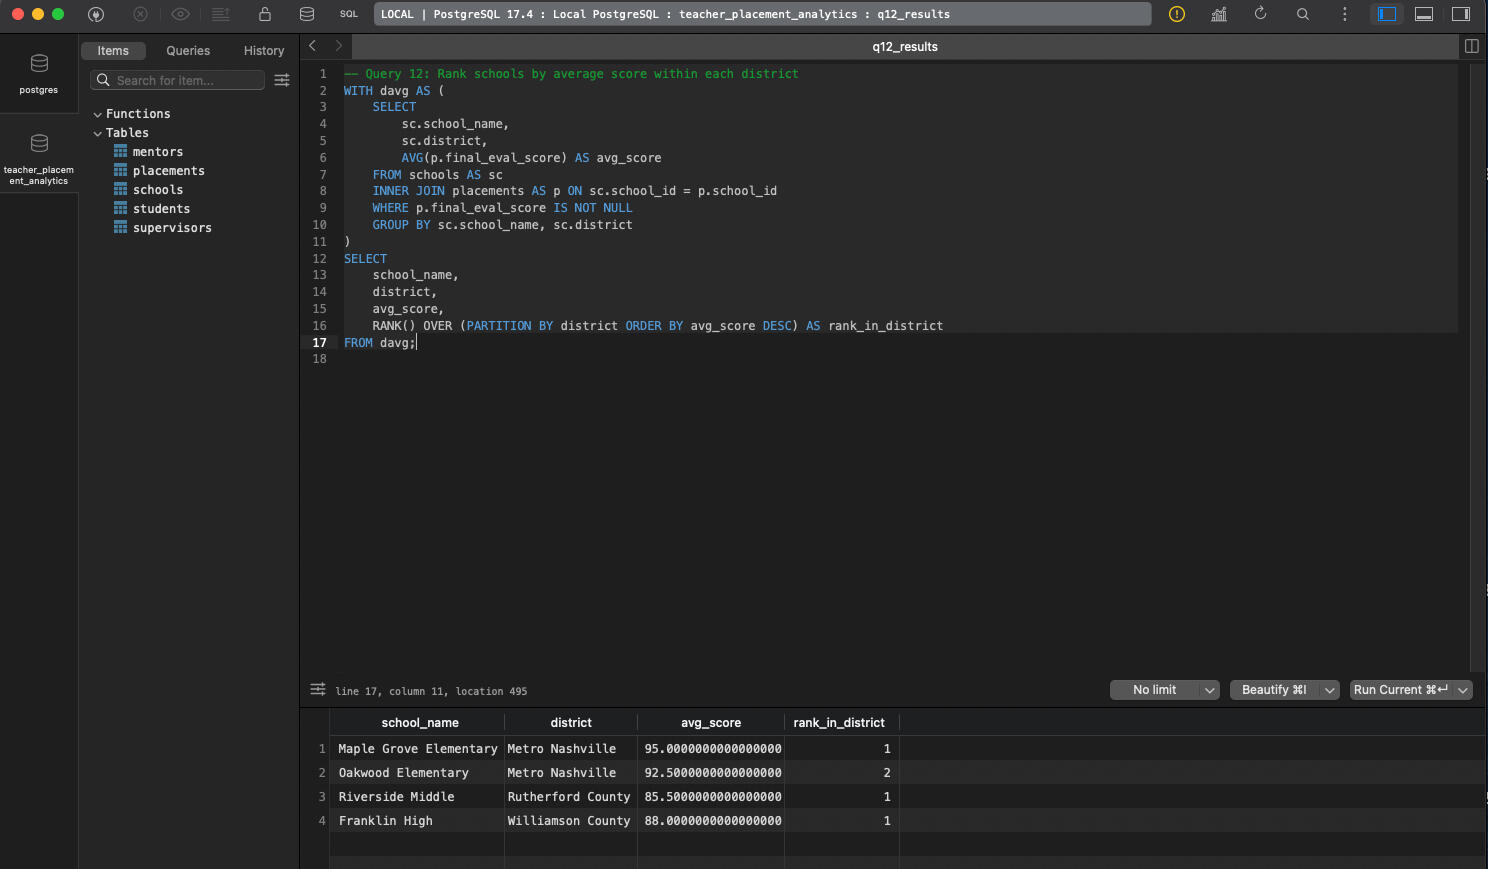Screen dimensions: 1488x869
Task: Toggle the bottom console panel
Action: point(1424,14)
